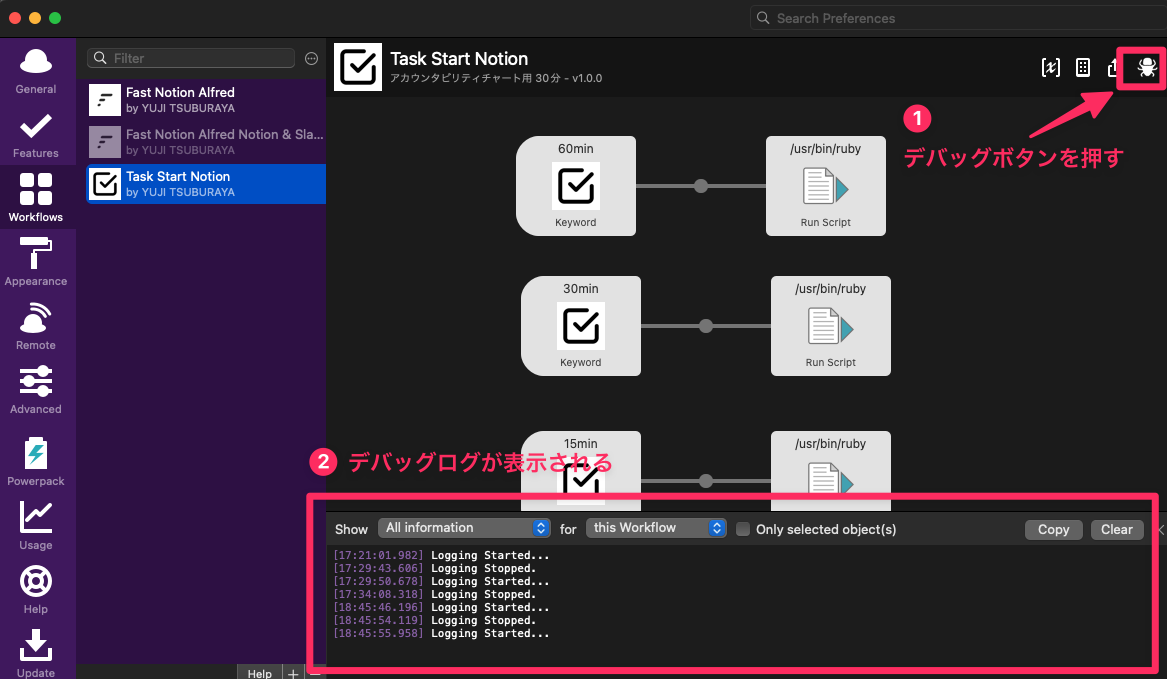
Task: Add a new workflow with plus button
Action: (x=293, y=673)
